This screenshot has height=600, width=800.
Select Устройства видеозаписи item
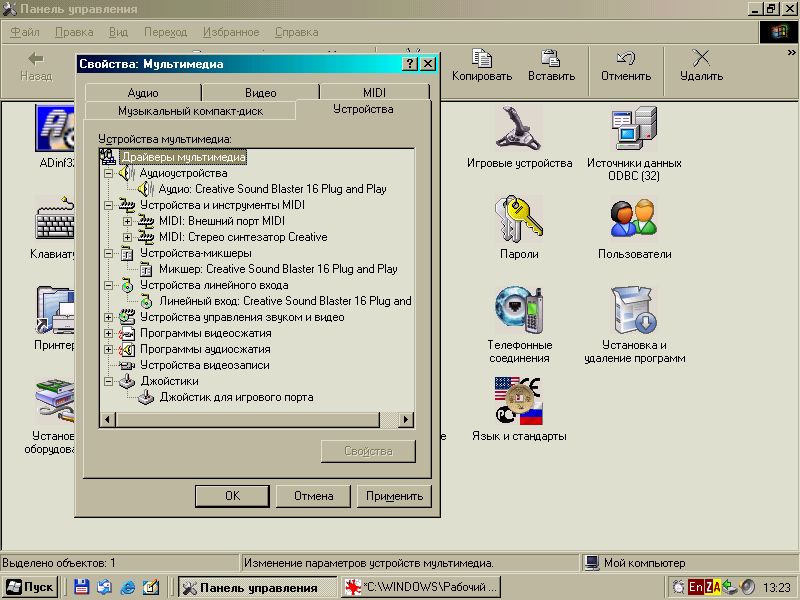pyautogui.click(x=205, y=365)
